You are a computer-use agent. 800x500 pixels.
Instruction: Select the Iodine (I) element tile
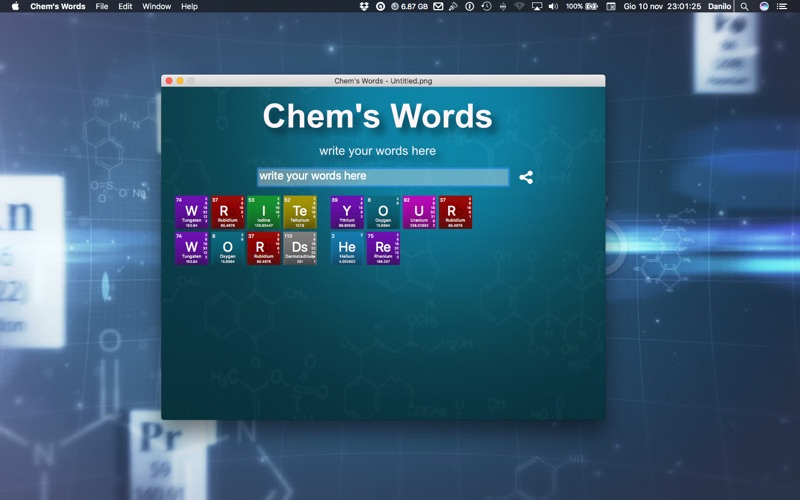264,212
